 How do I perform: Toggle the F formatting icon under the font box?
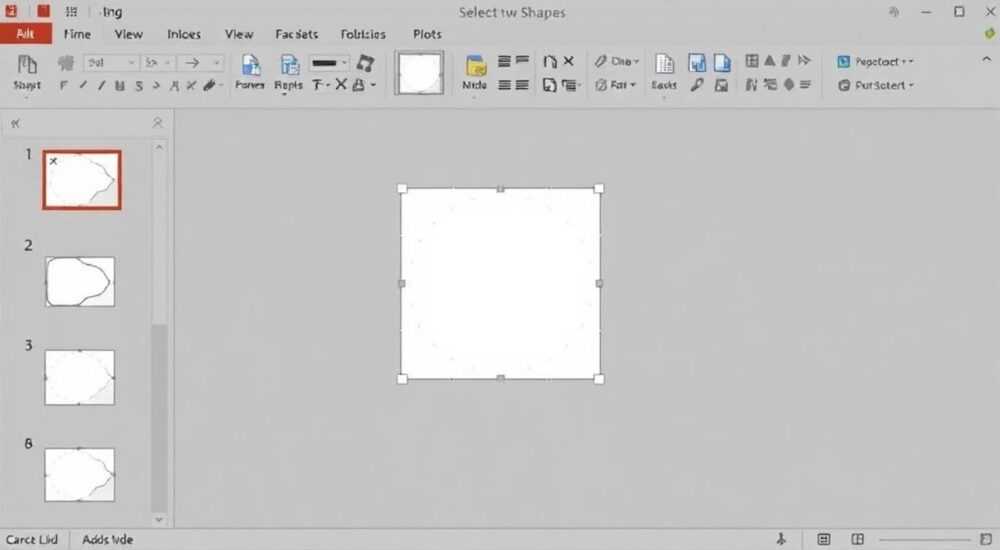pos(63,85)
